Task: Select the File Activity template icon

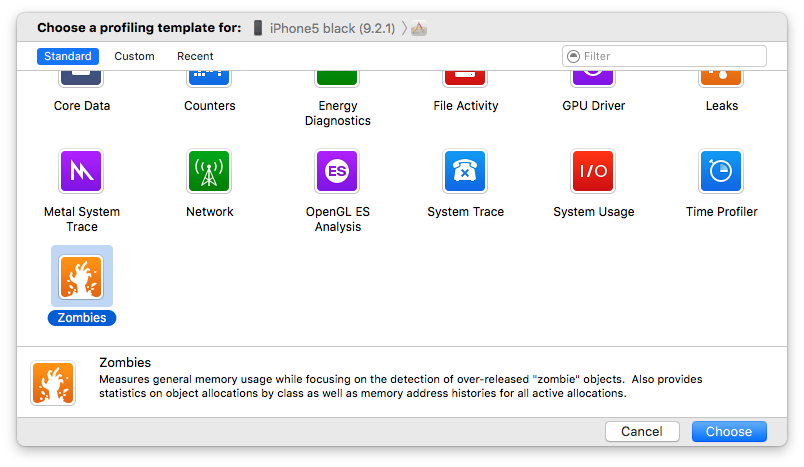Action: coord(465,79)
